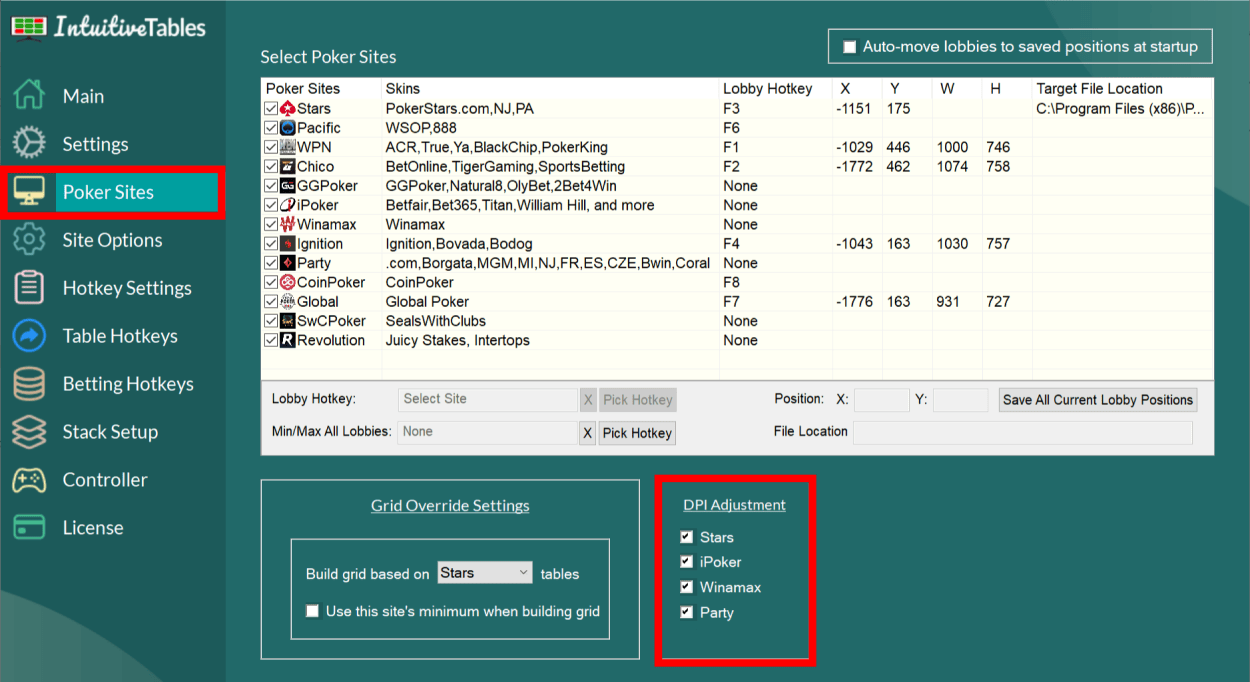
Task: Click the Grid Override Settings heading link
Action: pos(450,506)
